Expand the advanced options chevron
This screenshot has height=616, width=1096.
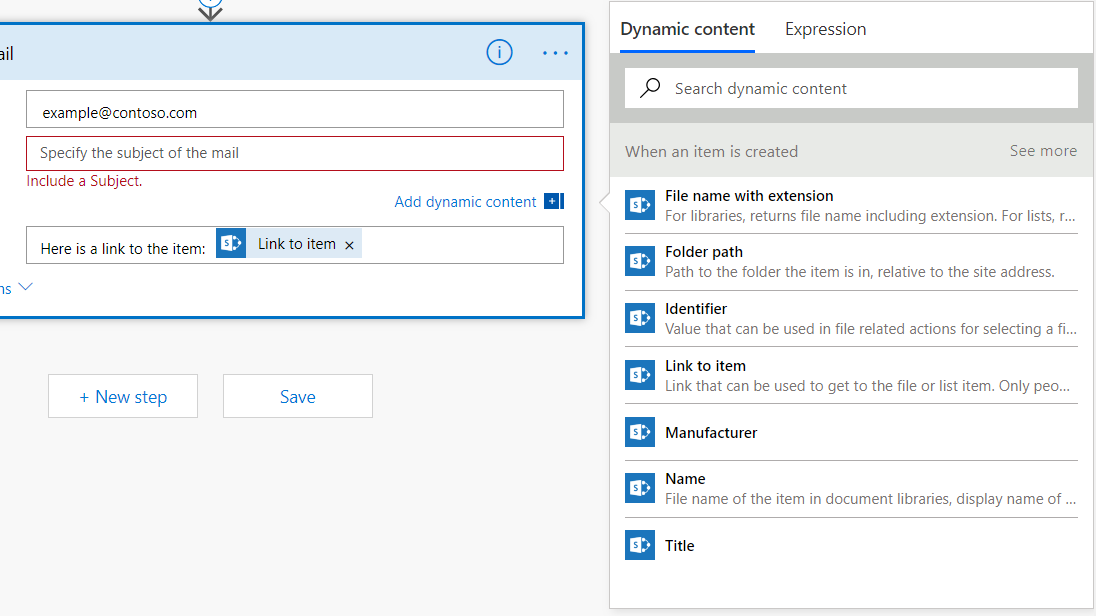[26, 287]
